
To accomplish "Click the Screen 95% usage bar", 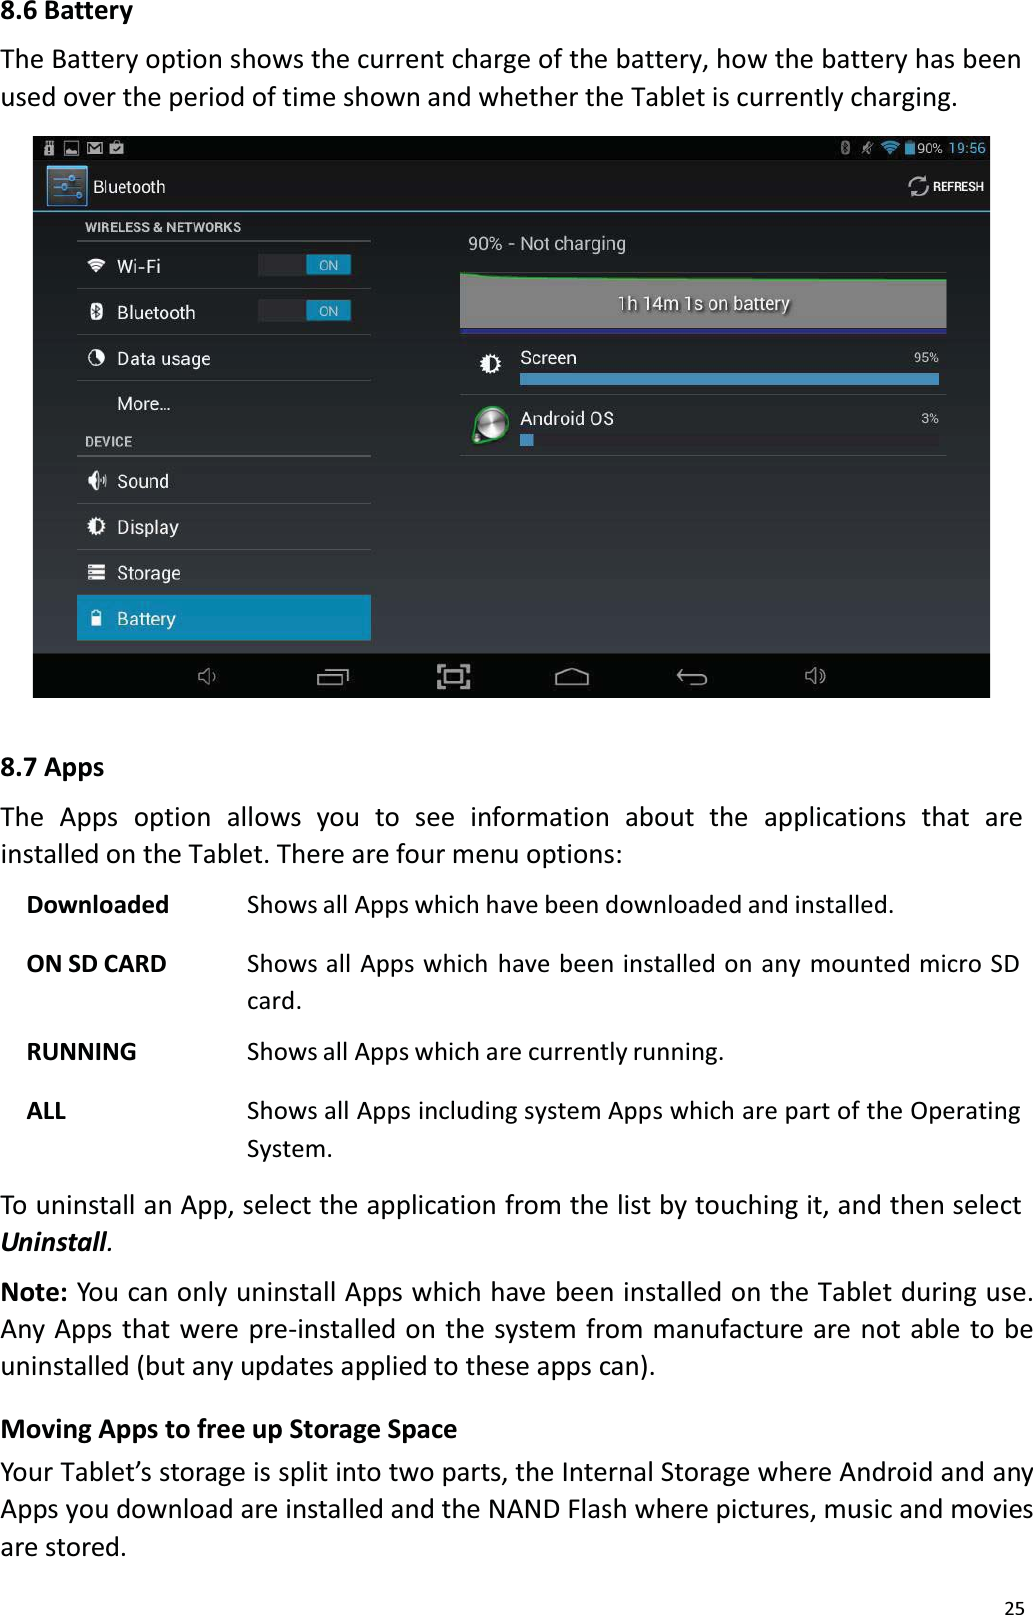I will pyautogui.click(x=729, y=379).
